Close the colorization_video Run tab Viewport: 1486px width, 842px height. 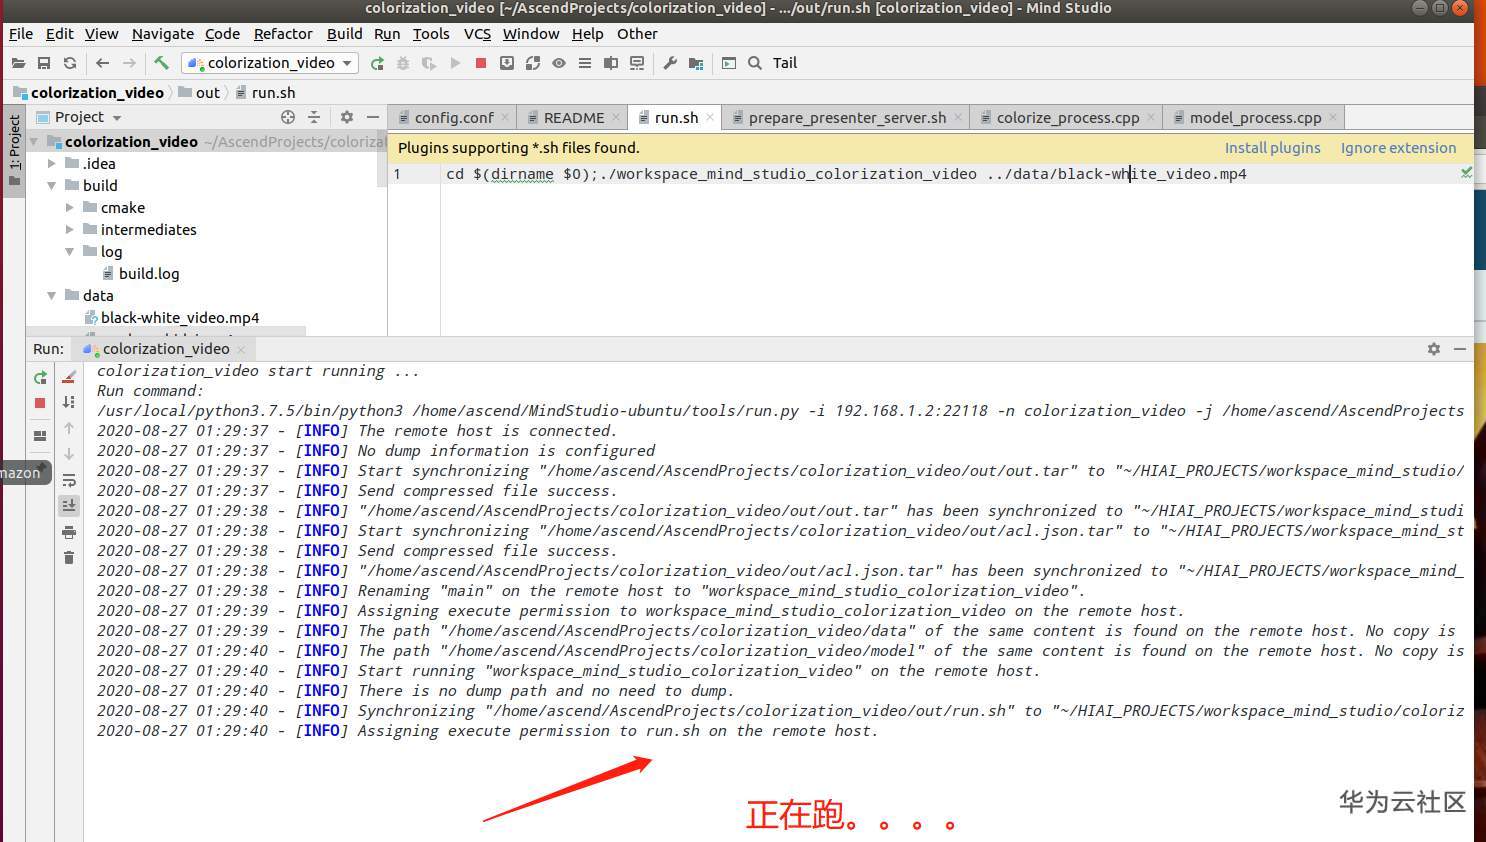coord(241,349)
